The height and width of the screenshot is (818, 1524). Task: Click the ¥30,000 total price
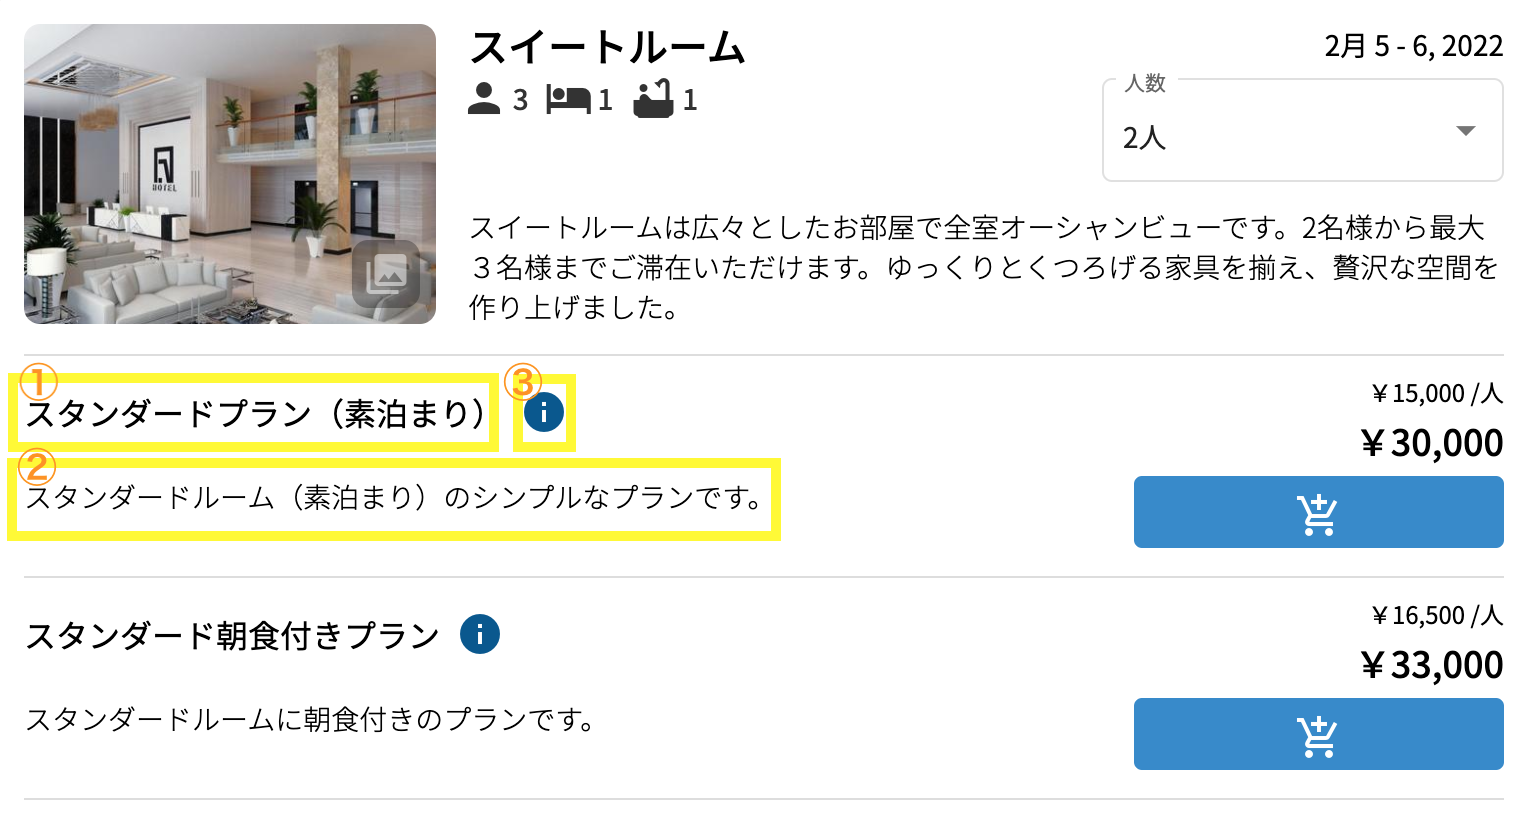1432,443
